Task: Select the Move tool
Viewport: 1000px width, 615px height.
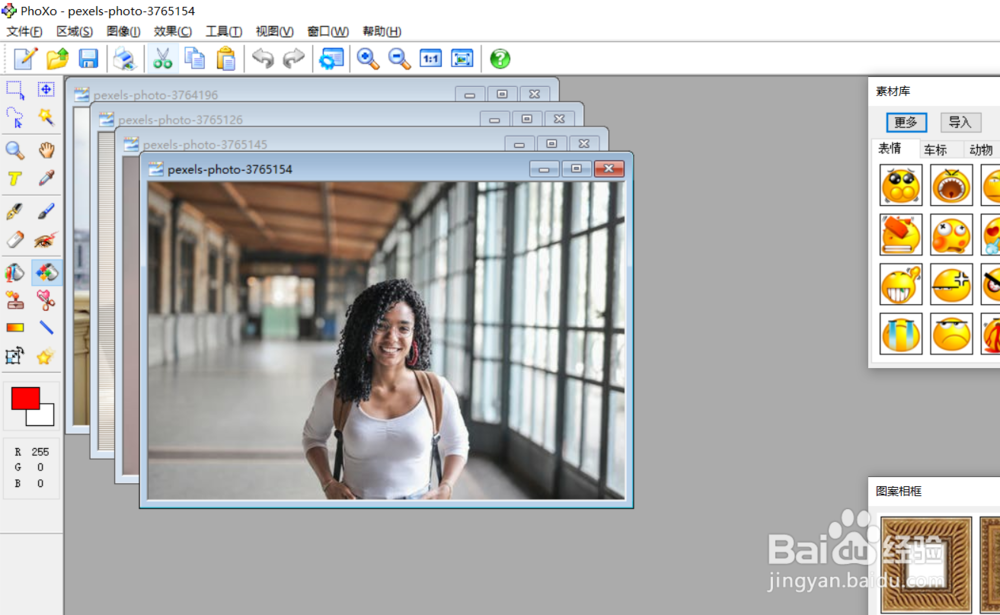Action: pyautogui.click(x=46, y=90)
